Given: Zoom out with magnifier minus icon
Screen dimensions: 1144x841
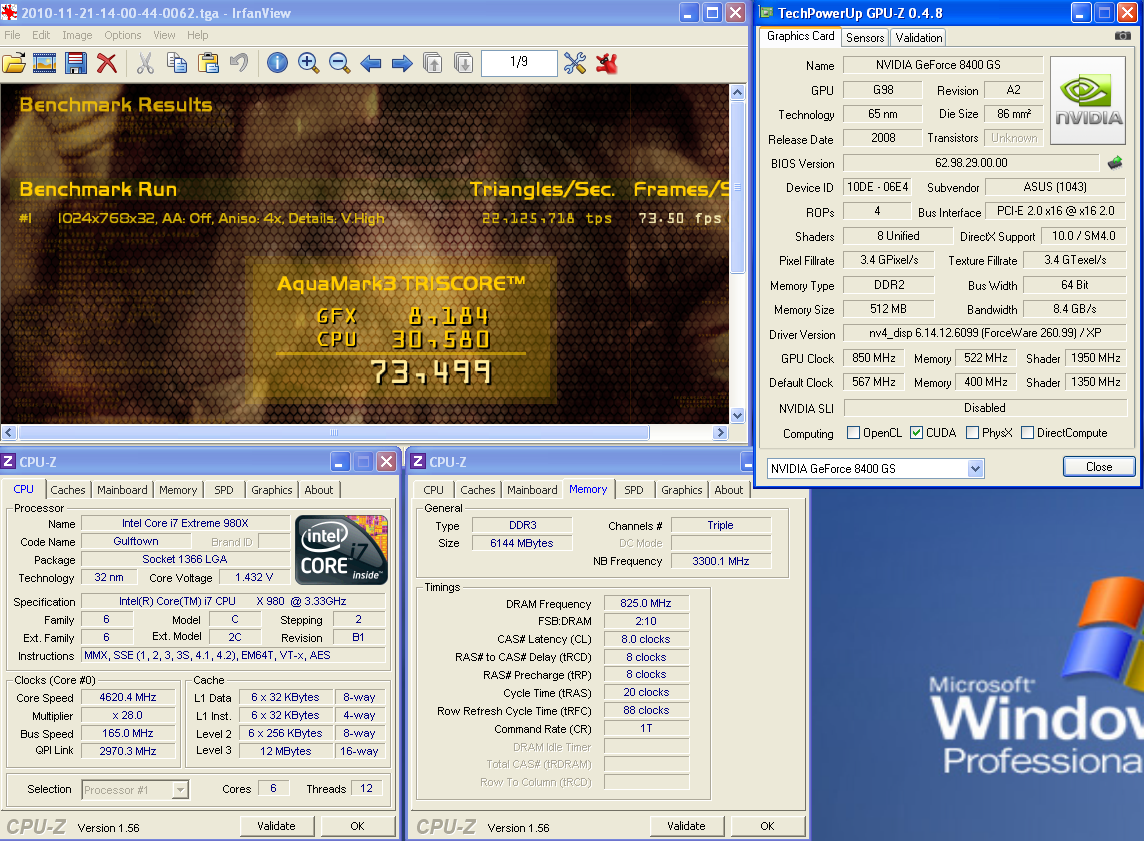Looking at the screenshot, I should [339, 63].
